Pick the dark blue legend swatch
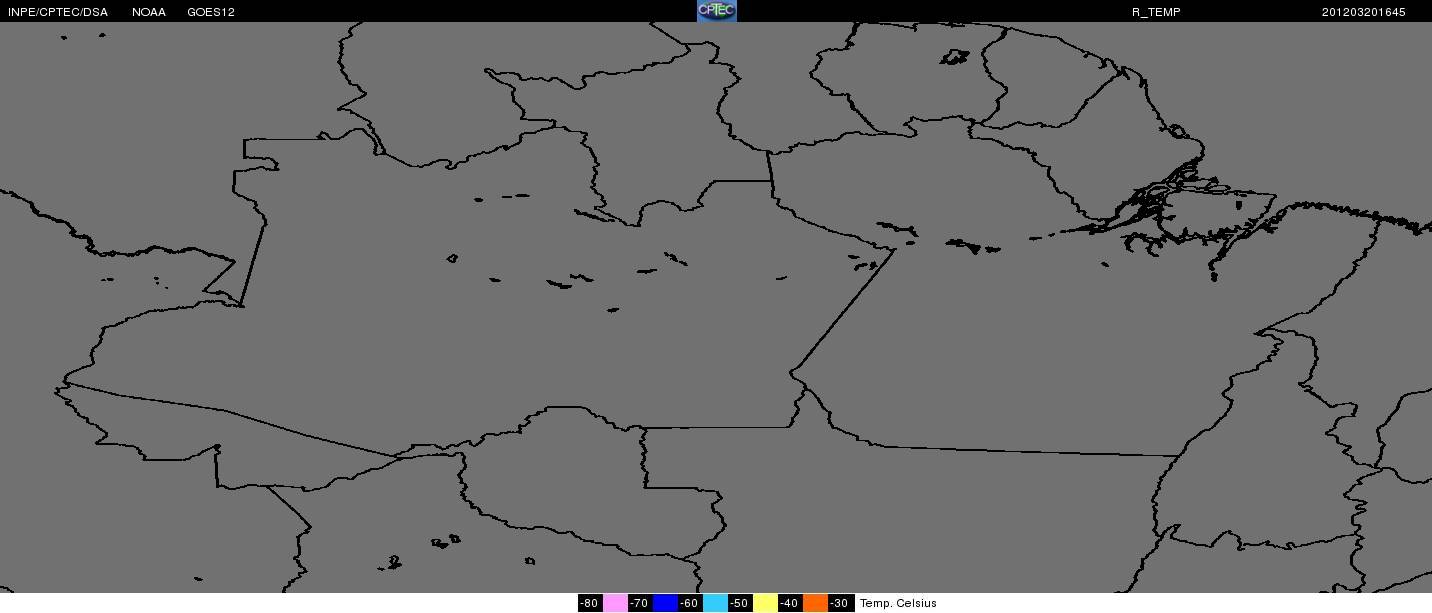 pos(665,603)
